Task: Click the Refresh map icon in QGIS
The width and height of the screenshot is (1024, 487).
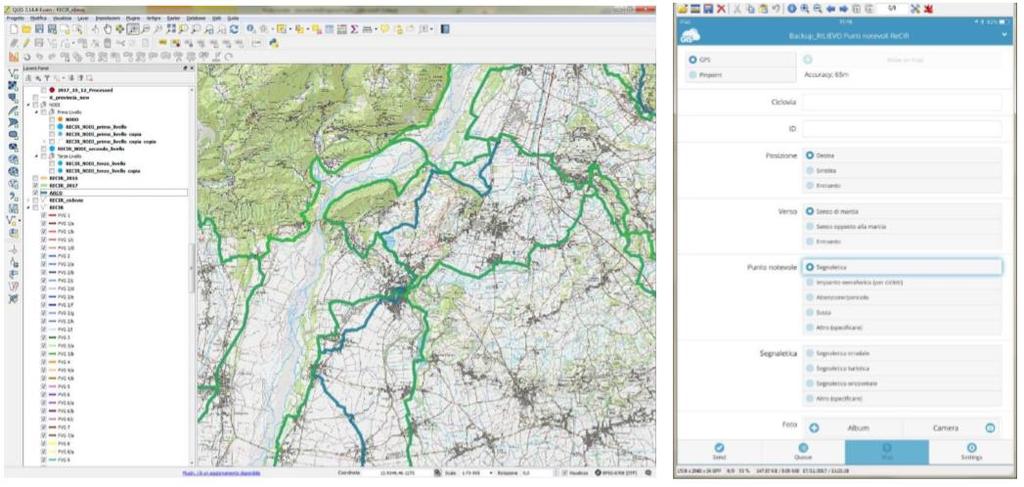Action: click(233, 29)
